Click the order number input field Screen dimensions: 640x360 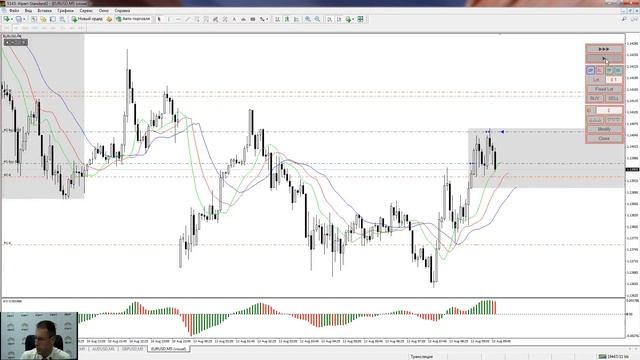[x=609, y=110]
